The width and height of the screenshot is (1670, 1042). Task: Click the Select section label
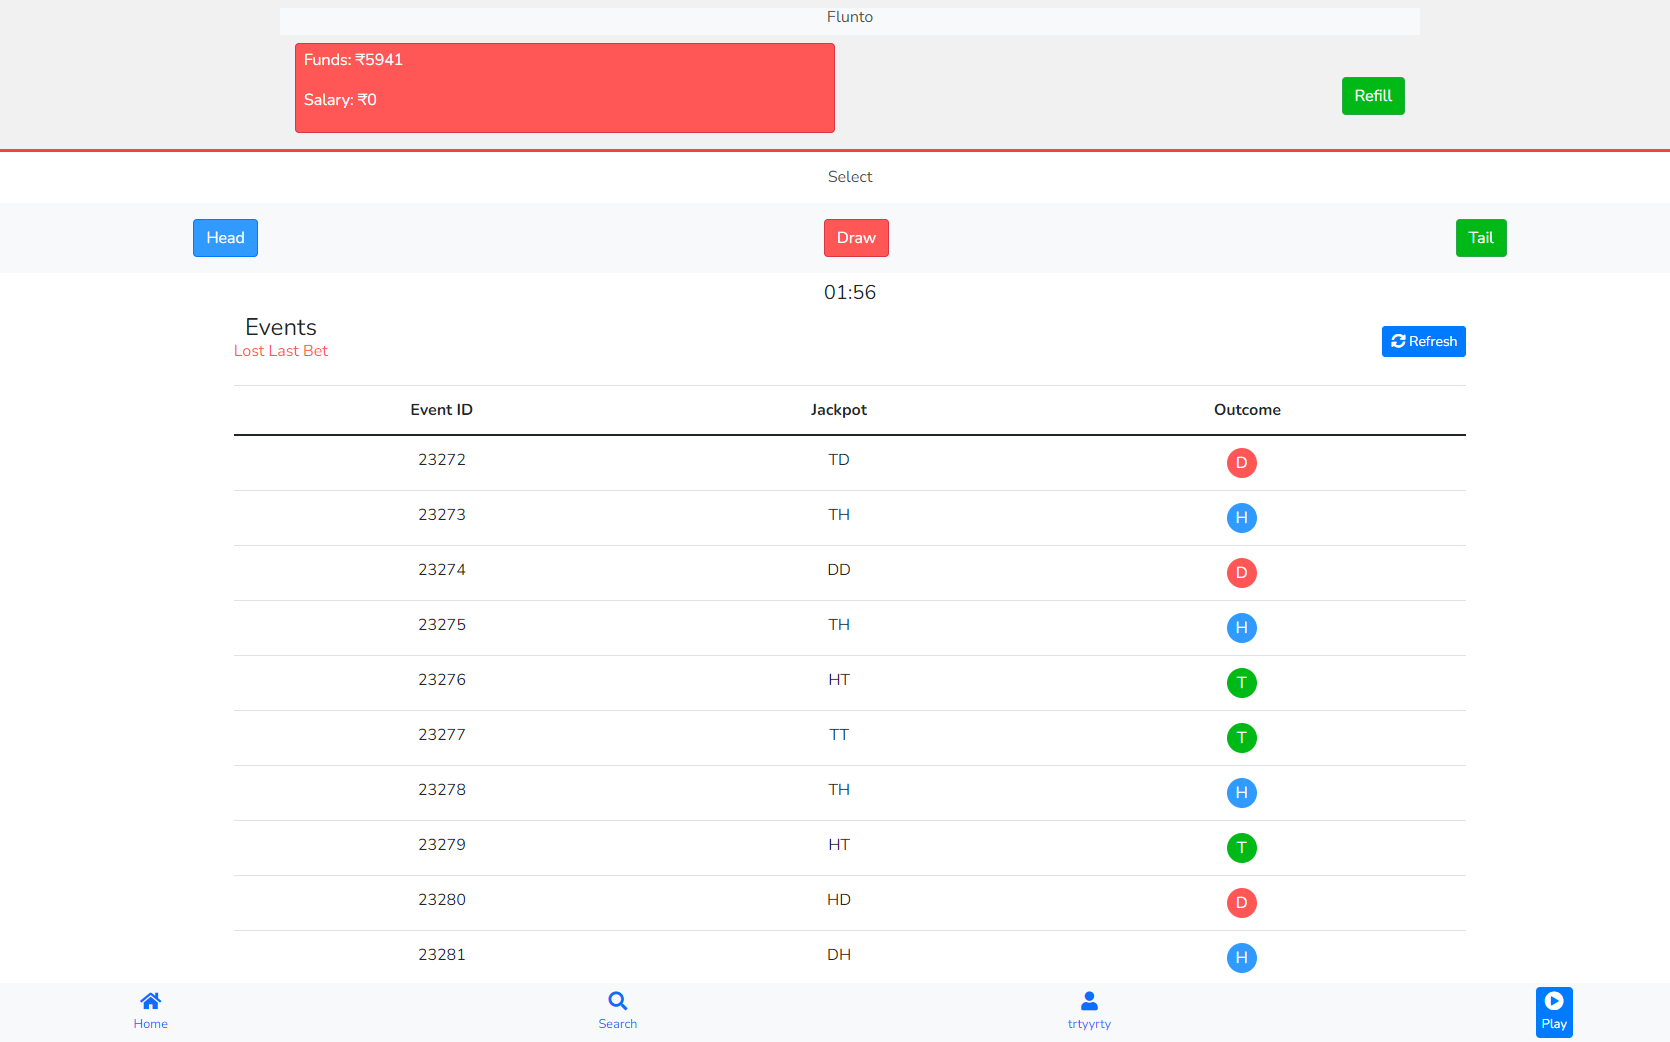point(849,177)
